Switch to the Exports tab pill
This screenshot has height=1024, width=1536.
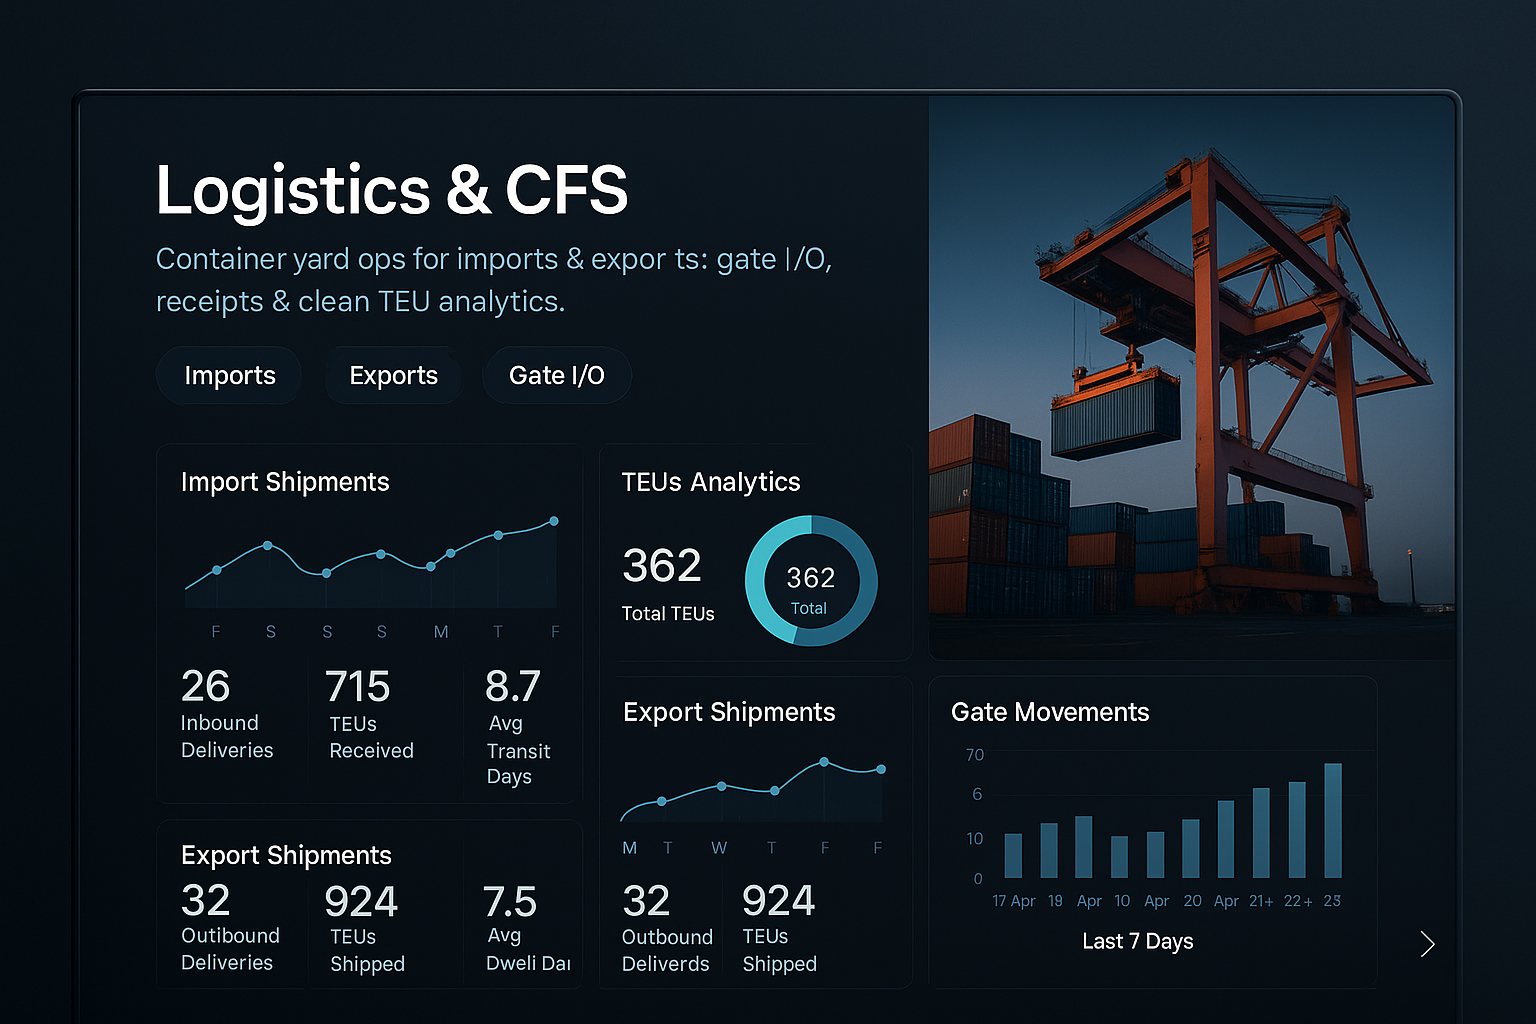pyautogui.click(x=393, y=376)
